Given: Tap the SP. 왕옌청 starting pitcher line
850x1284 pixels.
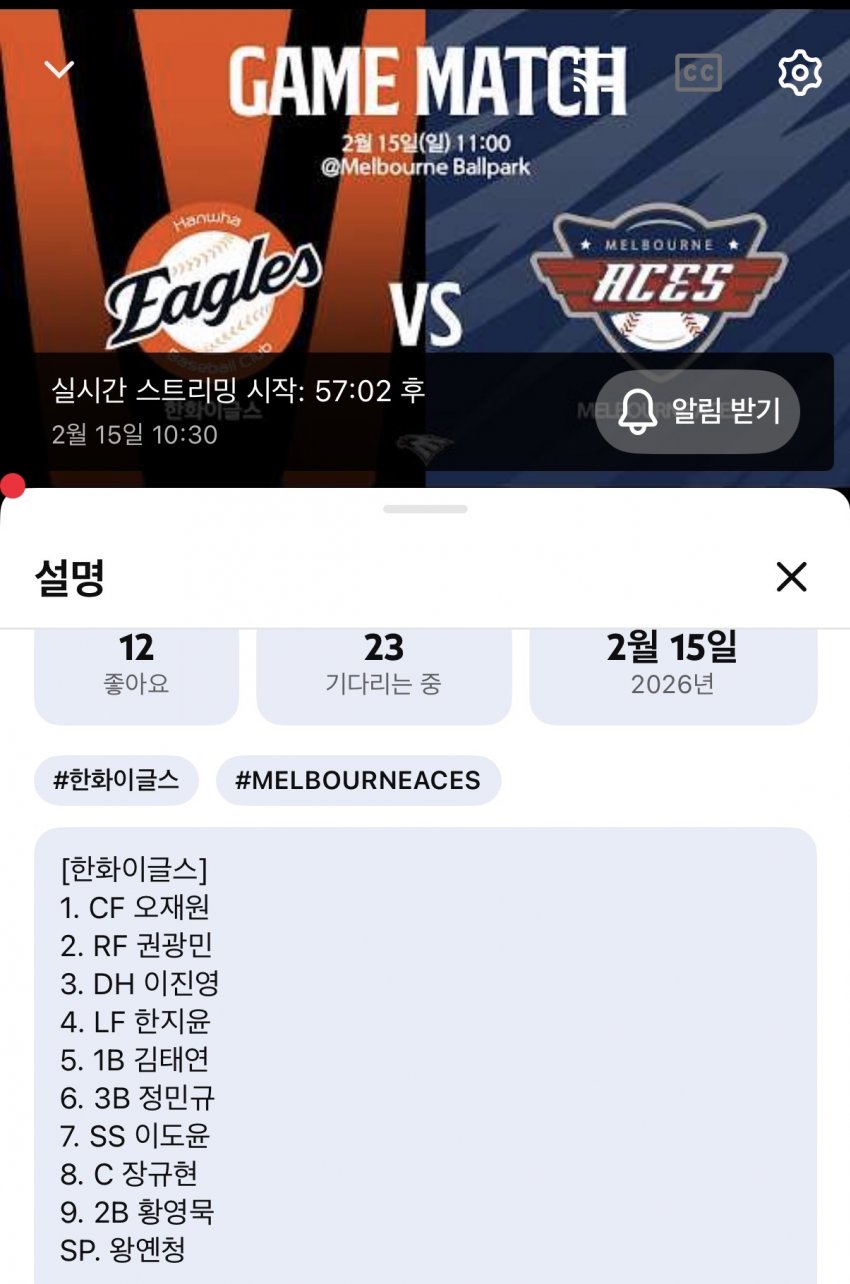Looking at the screenshot, I should point(123,1250).
